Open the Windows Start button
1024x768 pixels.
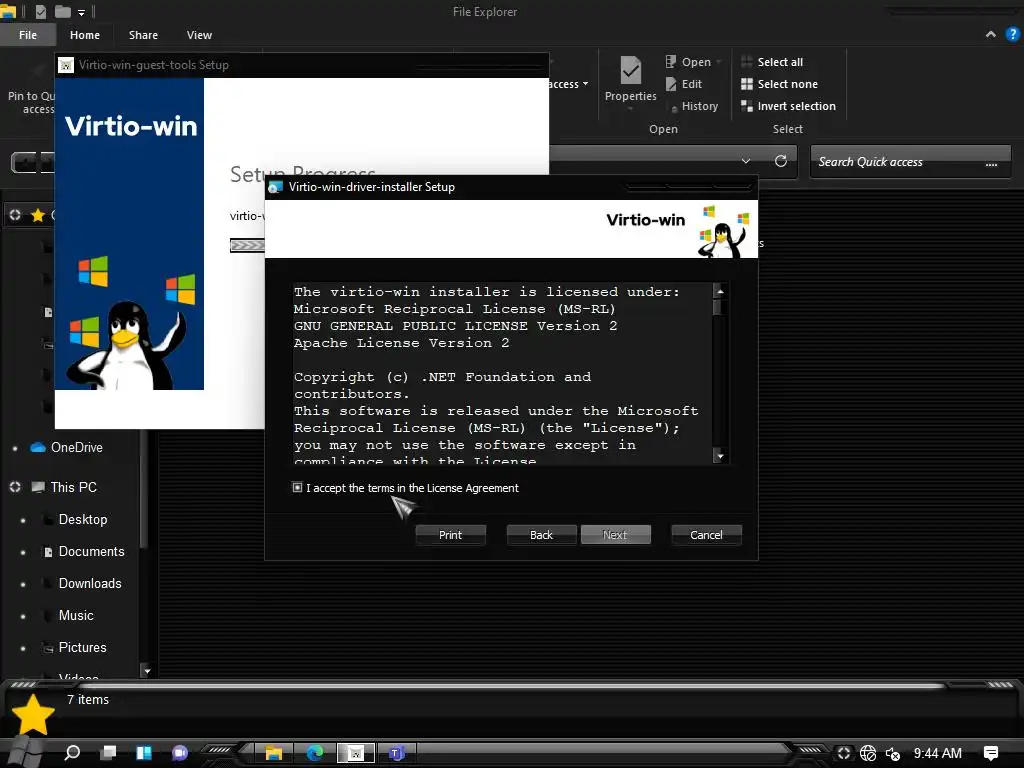[24, 752]
